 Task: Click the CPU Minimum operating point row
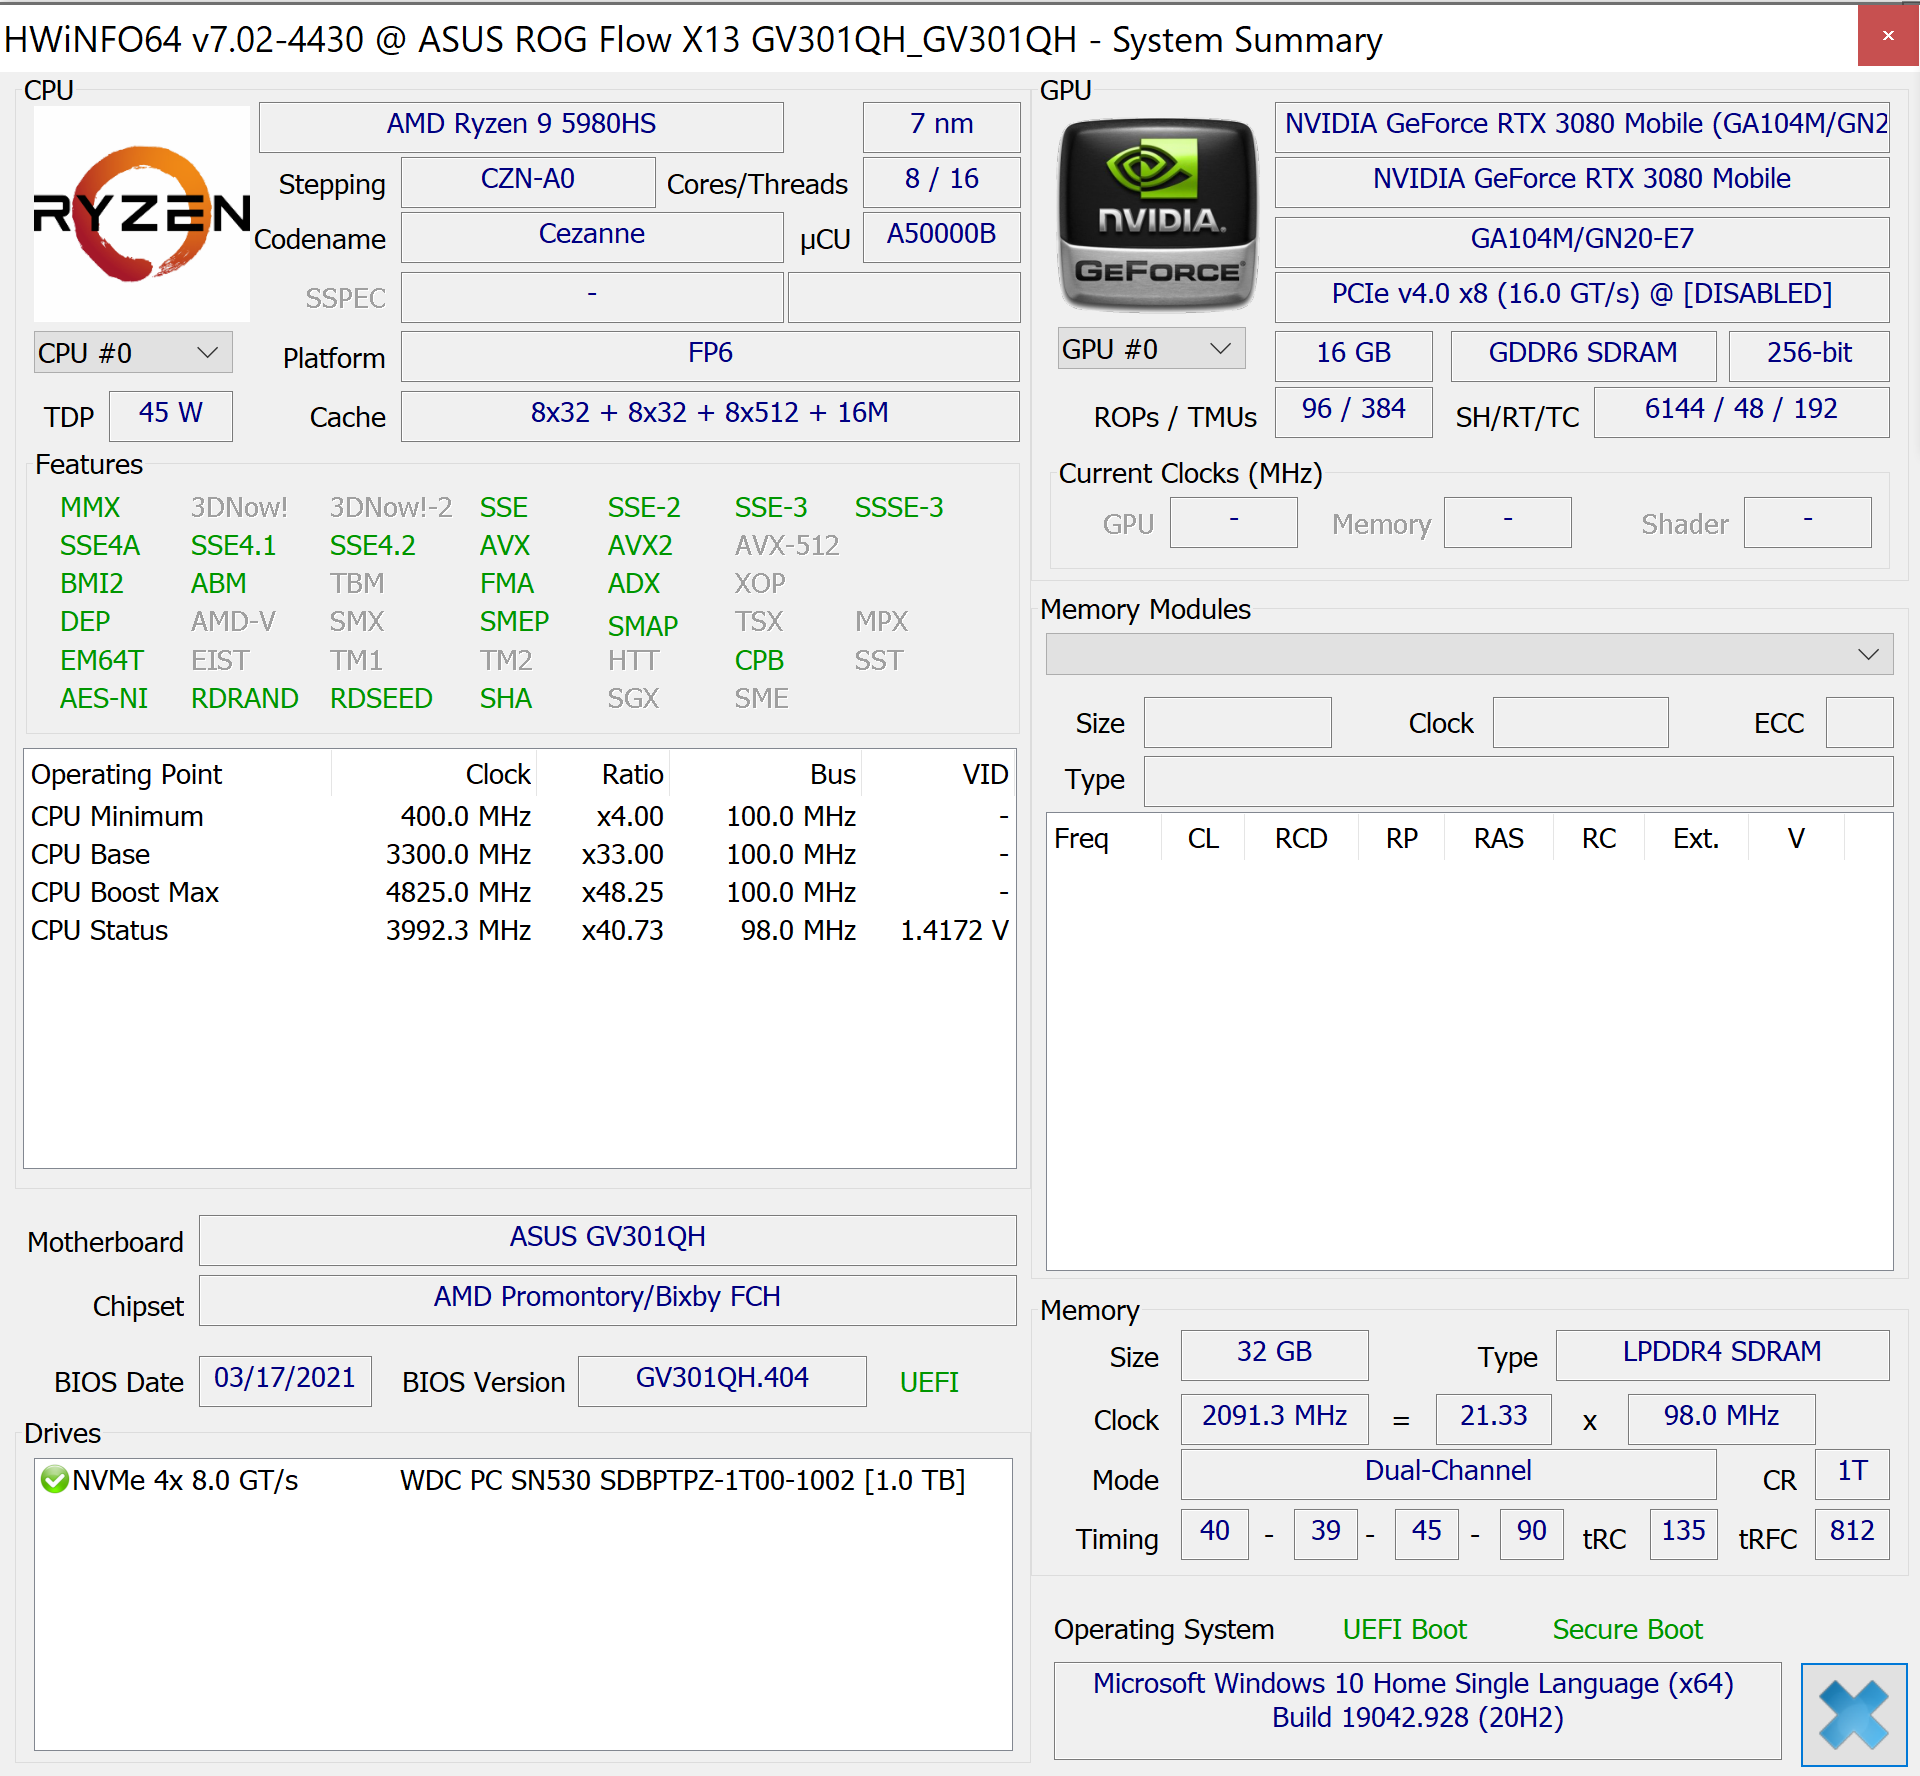pos(520,816)
